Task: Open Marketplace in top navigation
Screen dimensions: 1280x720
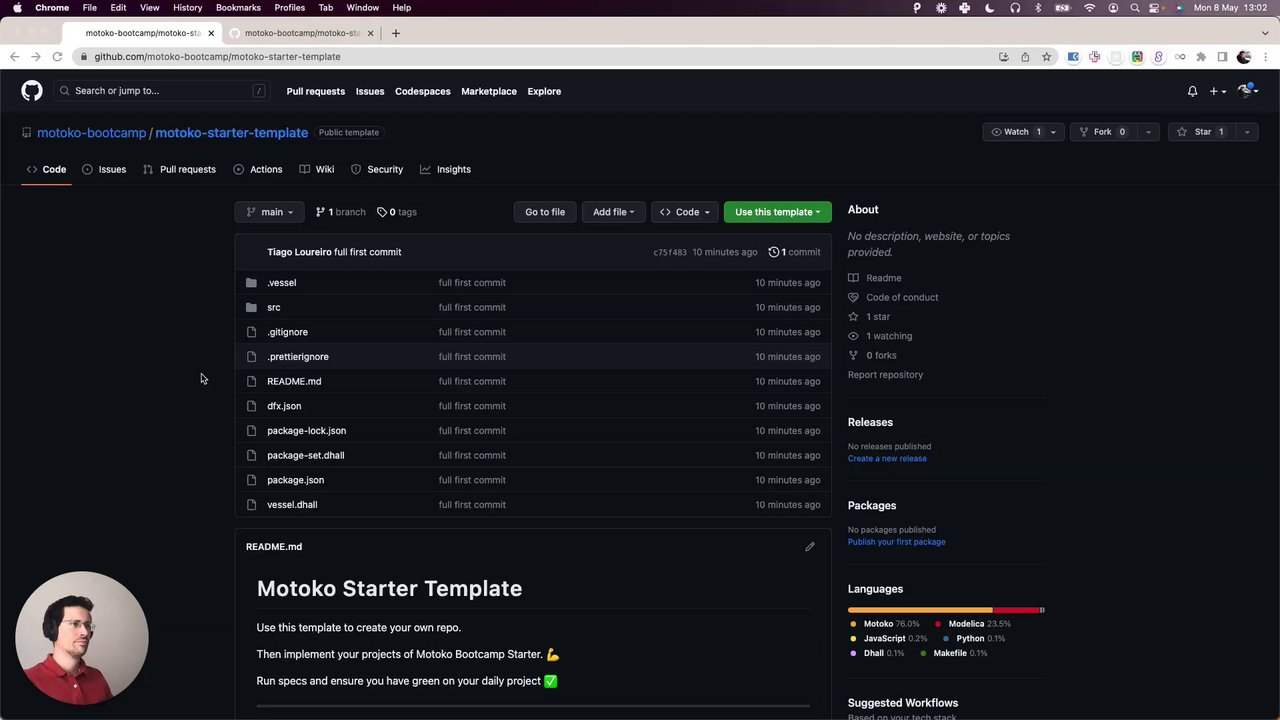Action: [489, 91]
